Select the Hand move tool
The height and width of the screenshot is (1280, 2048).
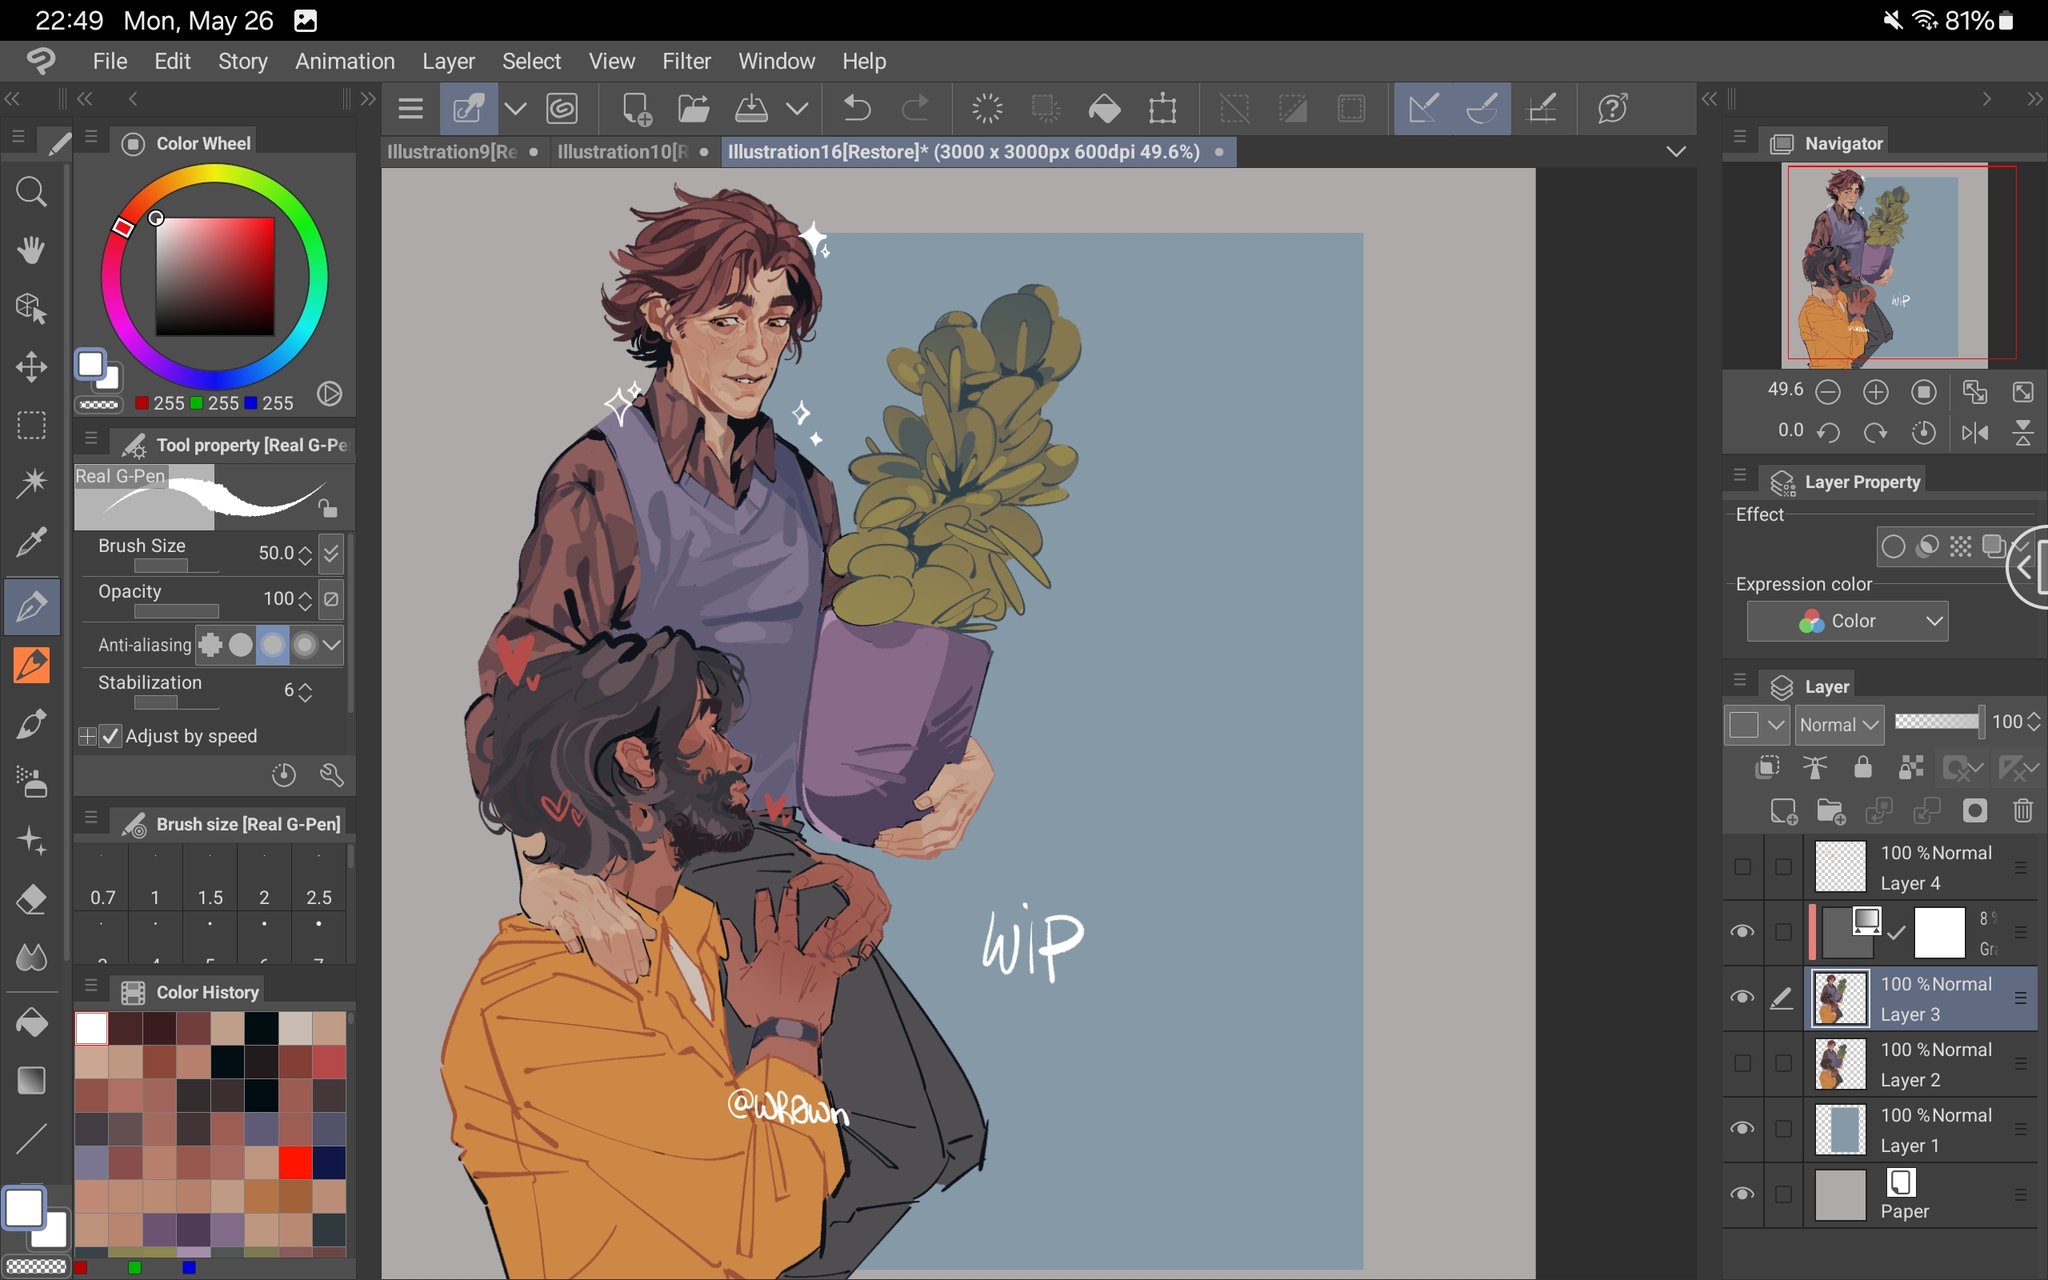click(x=31, y=250)
